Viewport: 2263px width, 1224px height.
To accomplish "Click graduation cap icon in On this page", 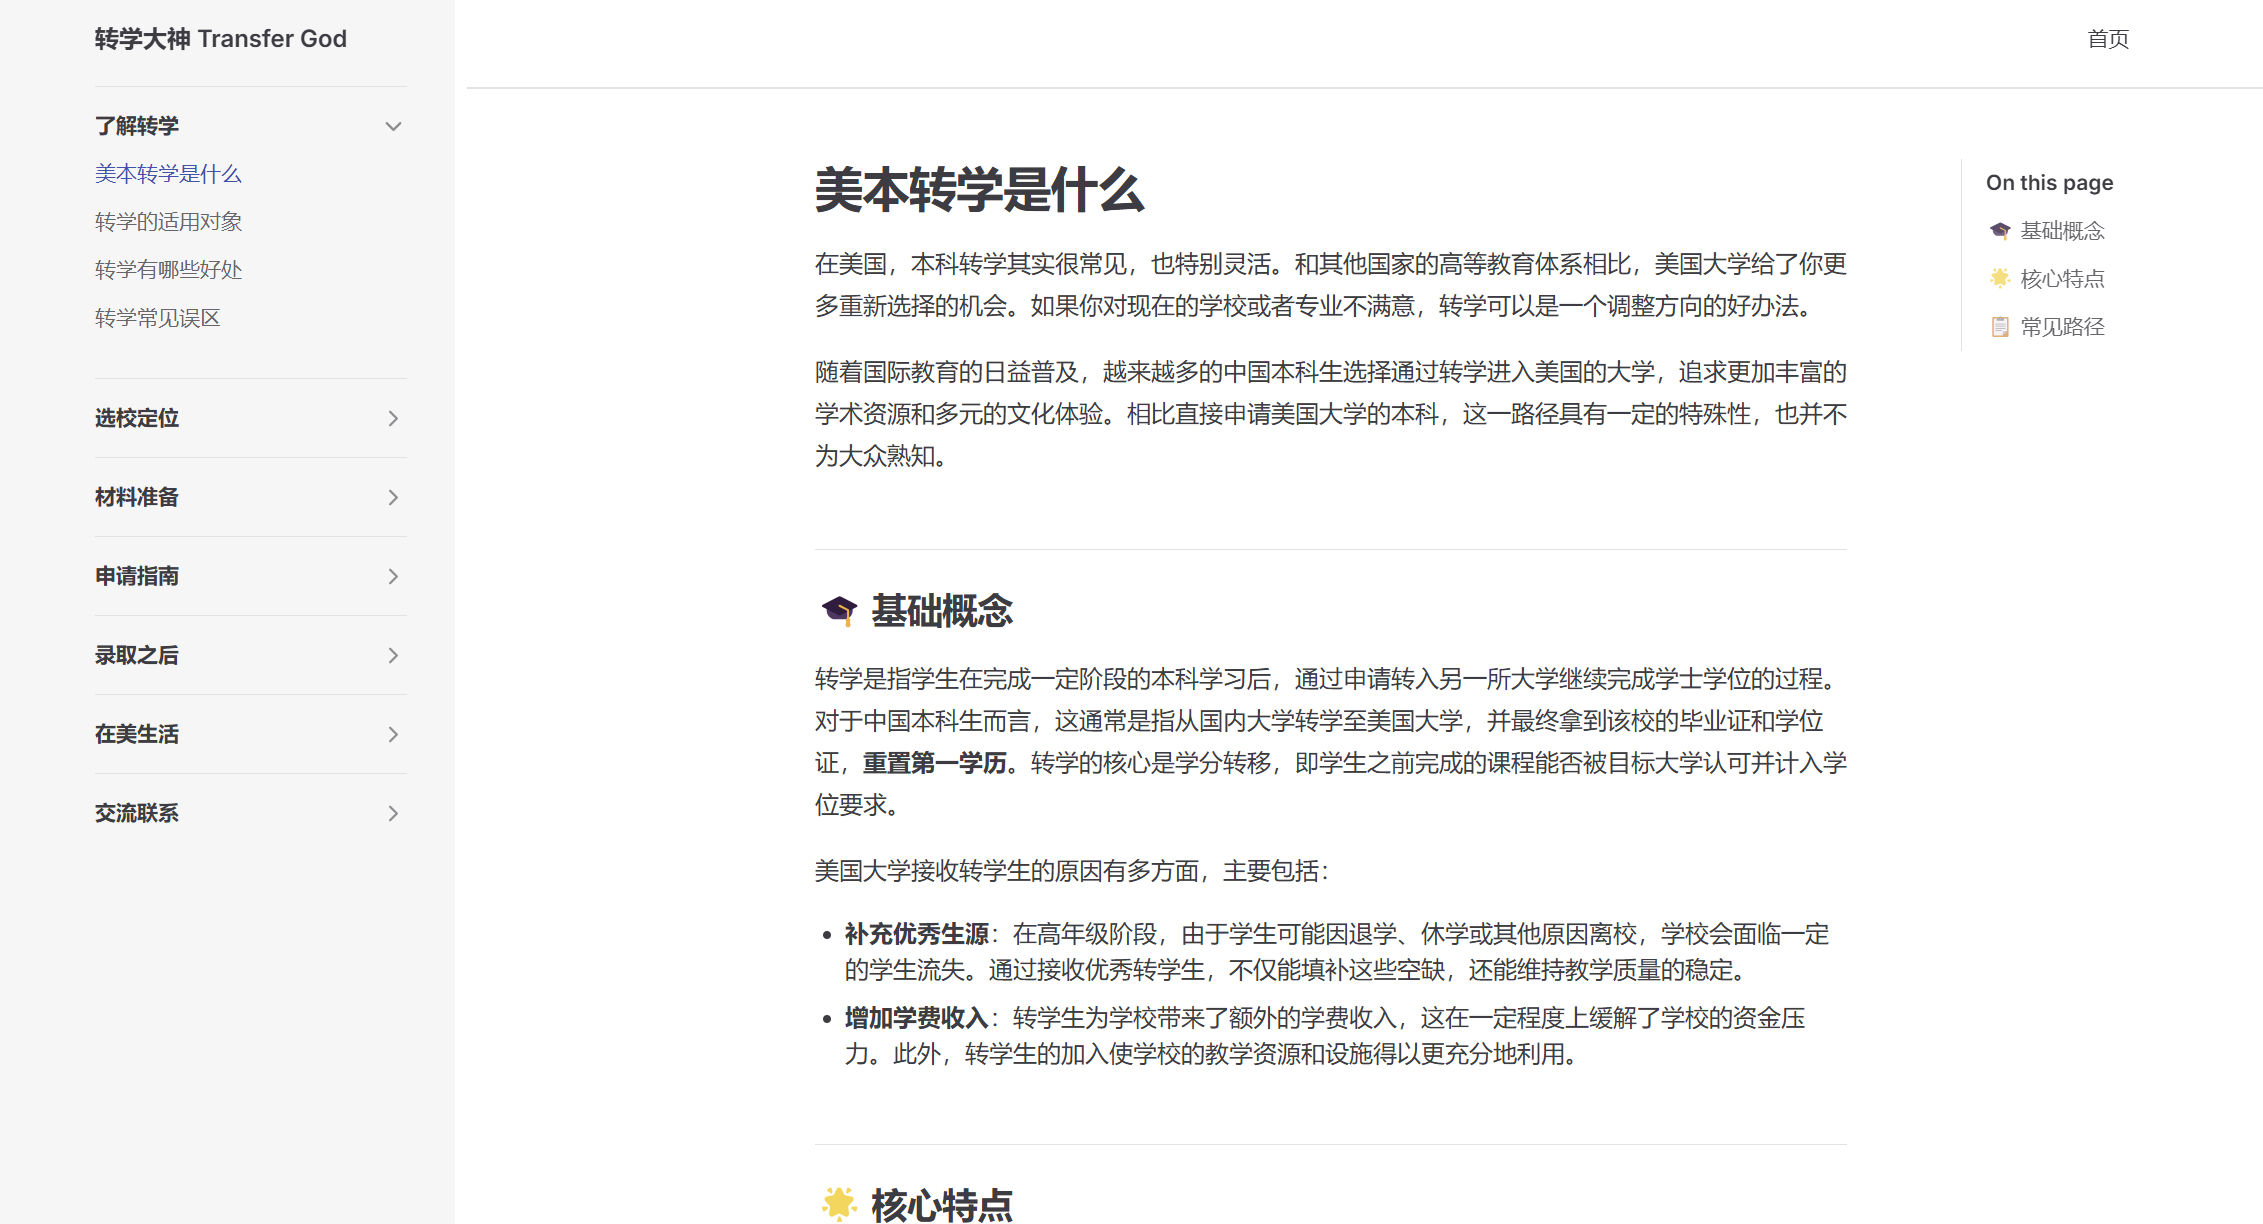I will (x=1999, y=231).
